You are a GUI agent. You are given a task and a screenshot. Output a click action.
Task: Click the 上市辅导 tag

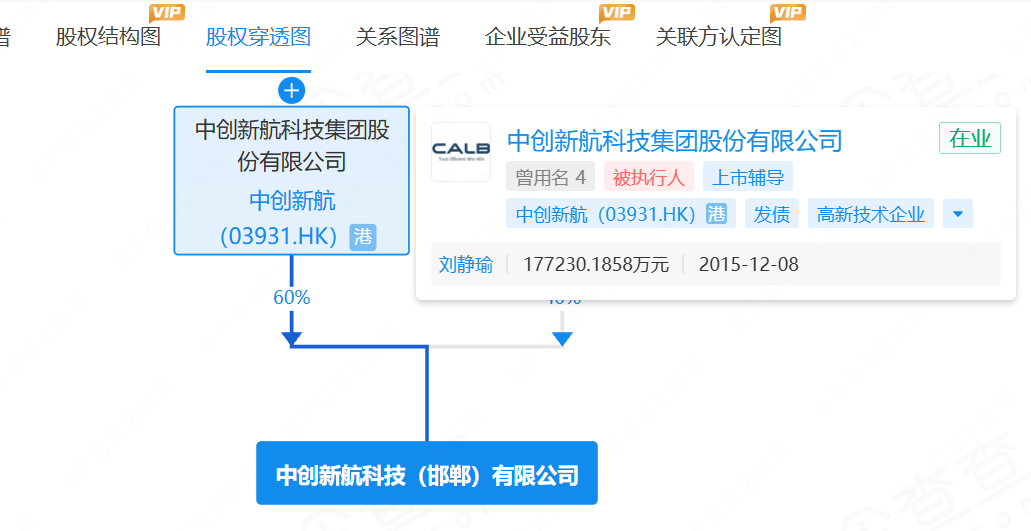click(748, 177)
